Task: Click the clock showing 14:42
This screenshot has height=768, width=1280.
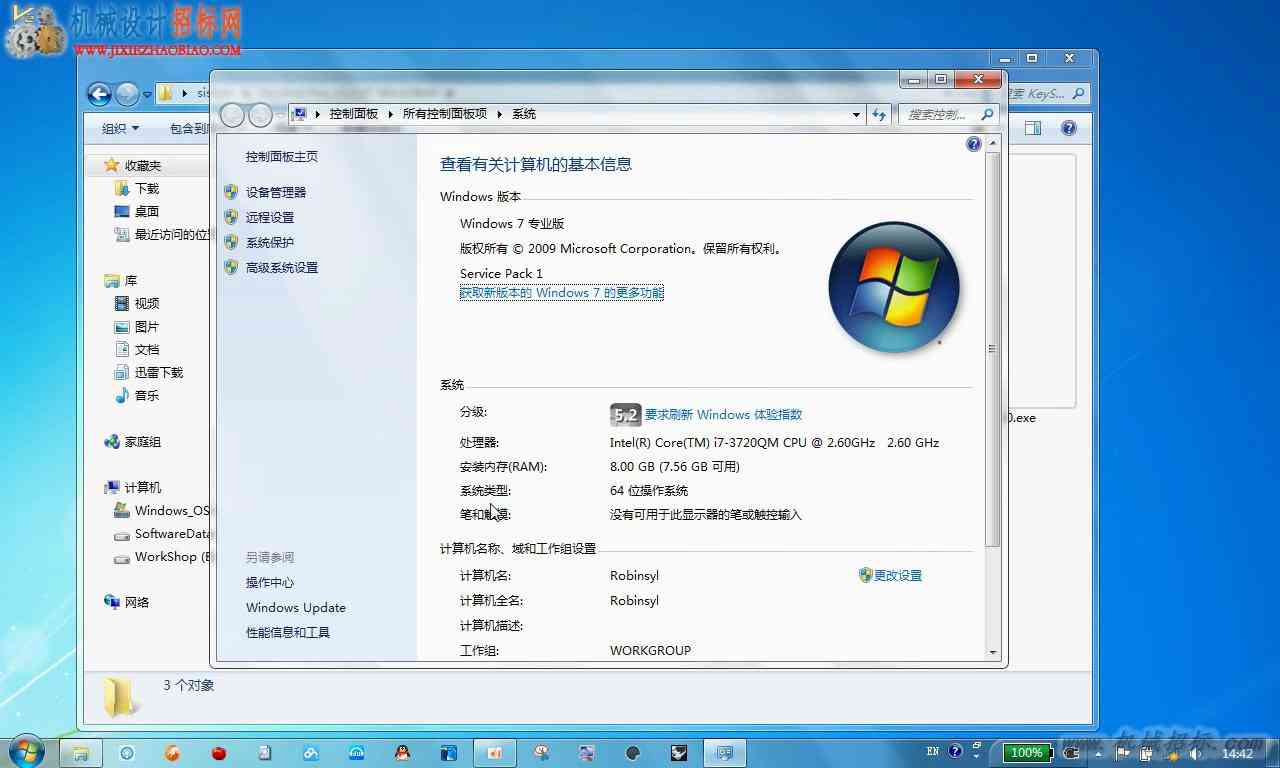Action: [1238, 753]
